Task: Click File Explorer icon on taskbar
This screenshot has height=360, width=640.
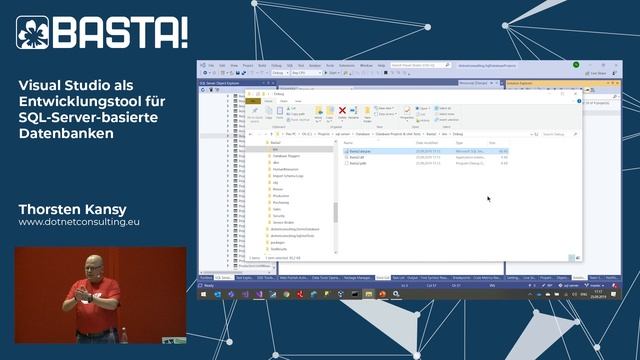Action: point(369,294)
